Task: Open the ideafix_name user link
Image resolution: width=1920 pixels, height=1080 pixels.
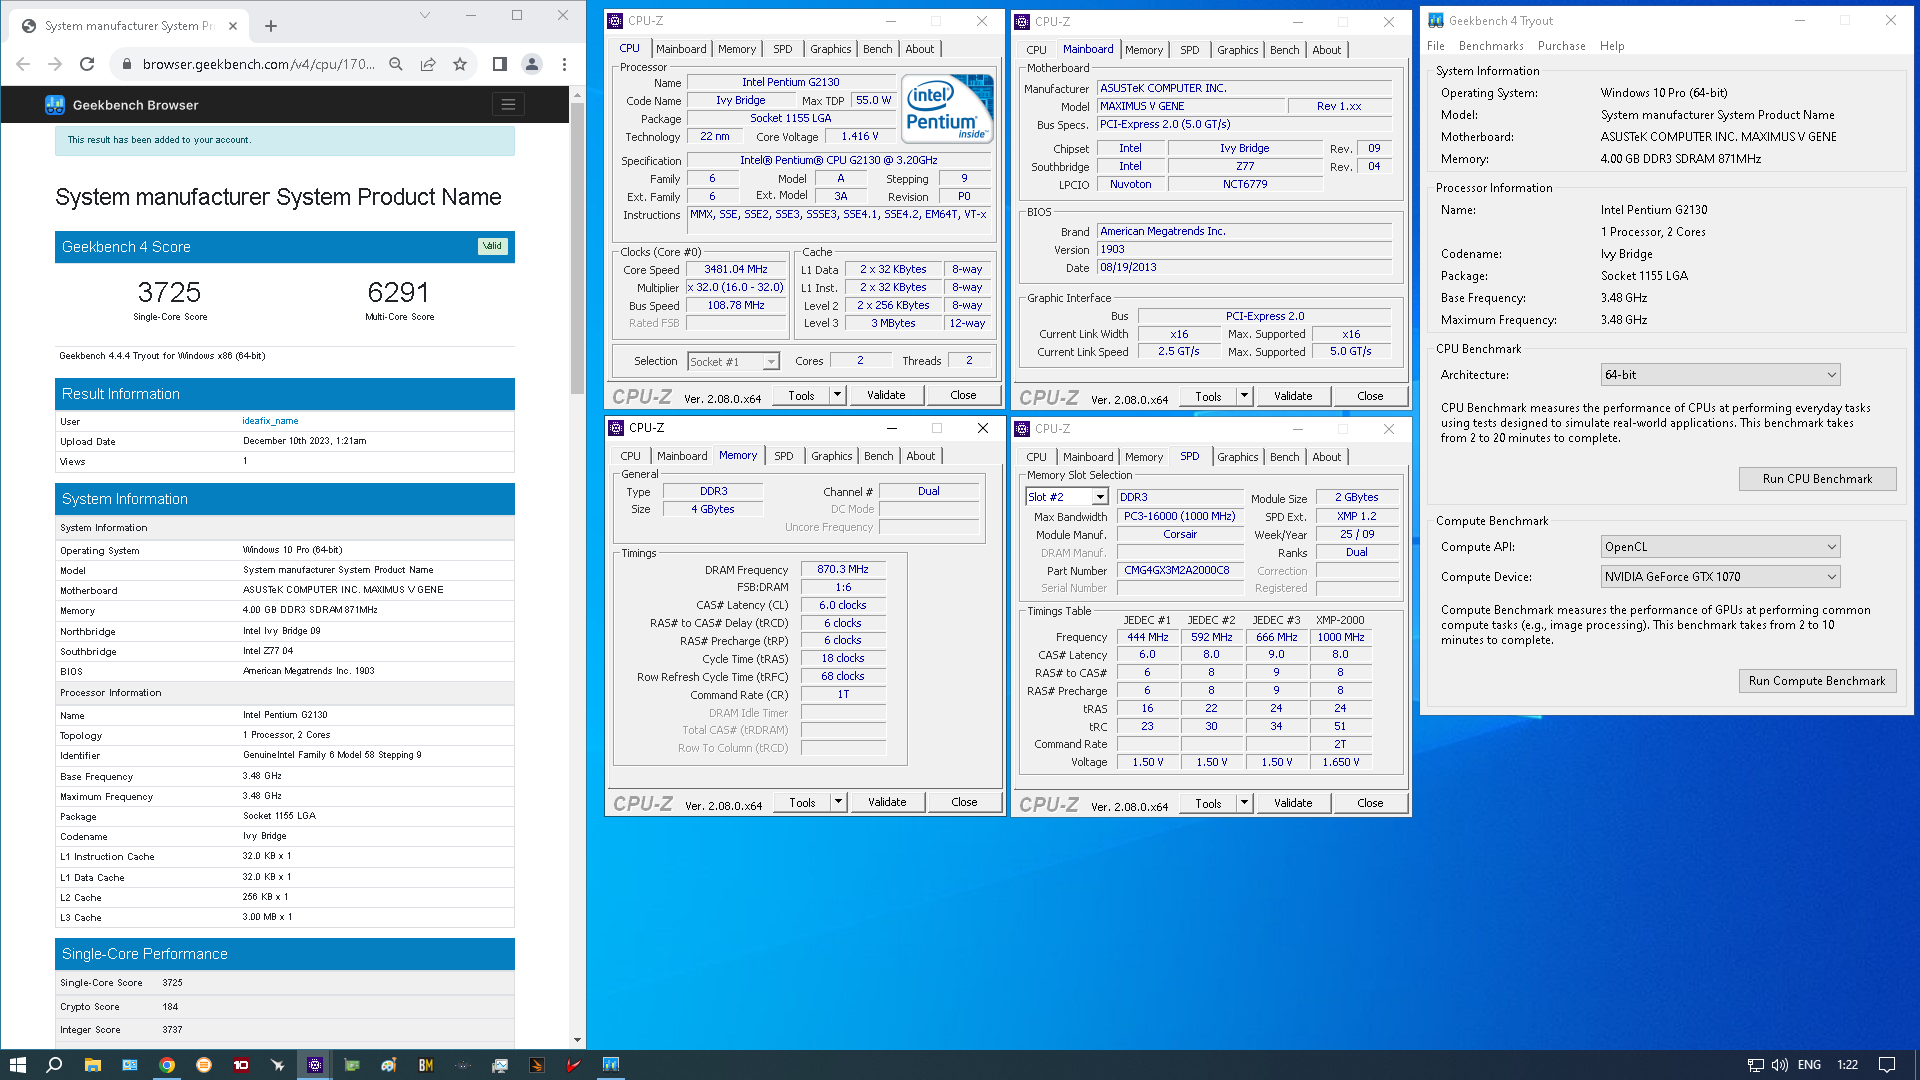Action: (270, 421)
